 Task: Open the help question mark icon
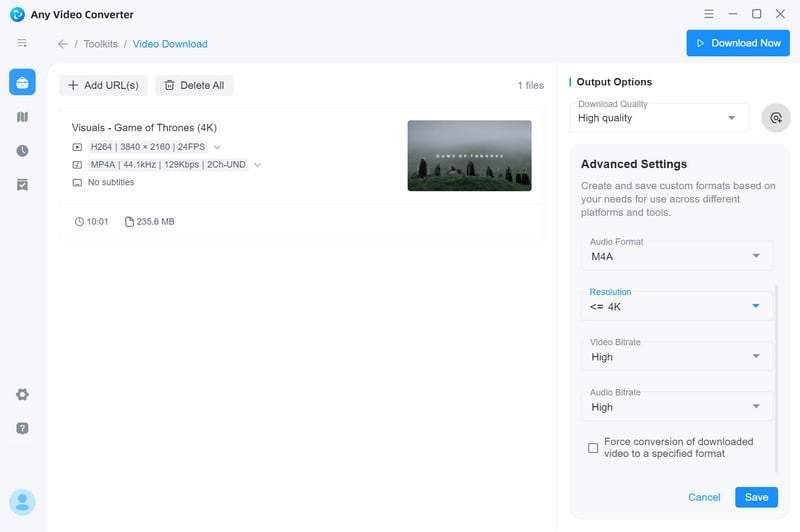pos(22,428)
